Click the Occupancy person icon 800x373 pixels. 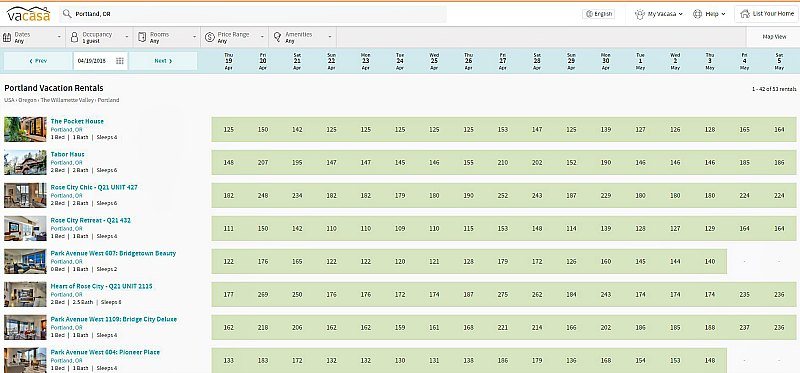[x=74, y=37]
